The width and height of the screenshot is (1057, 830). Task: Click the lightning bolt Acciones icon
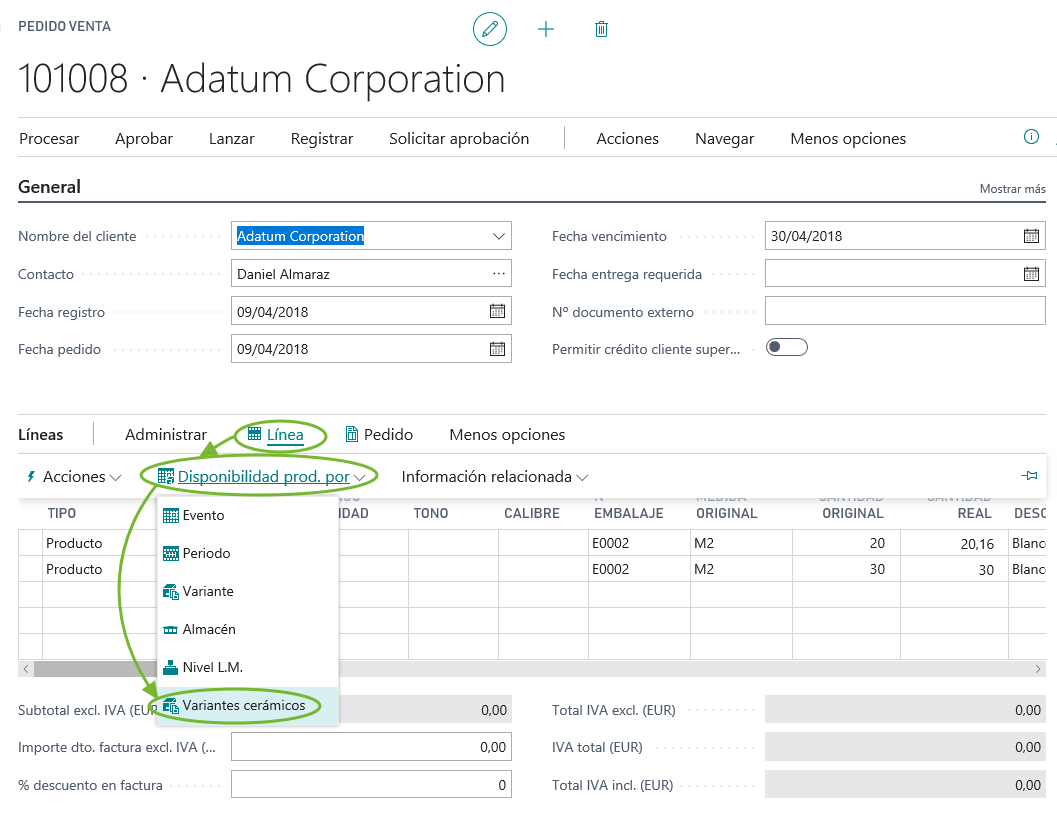(x=31, y=477)
